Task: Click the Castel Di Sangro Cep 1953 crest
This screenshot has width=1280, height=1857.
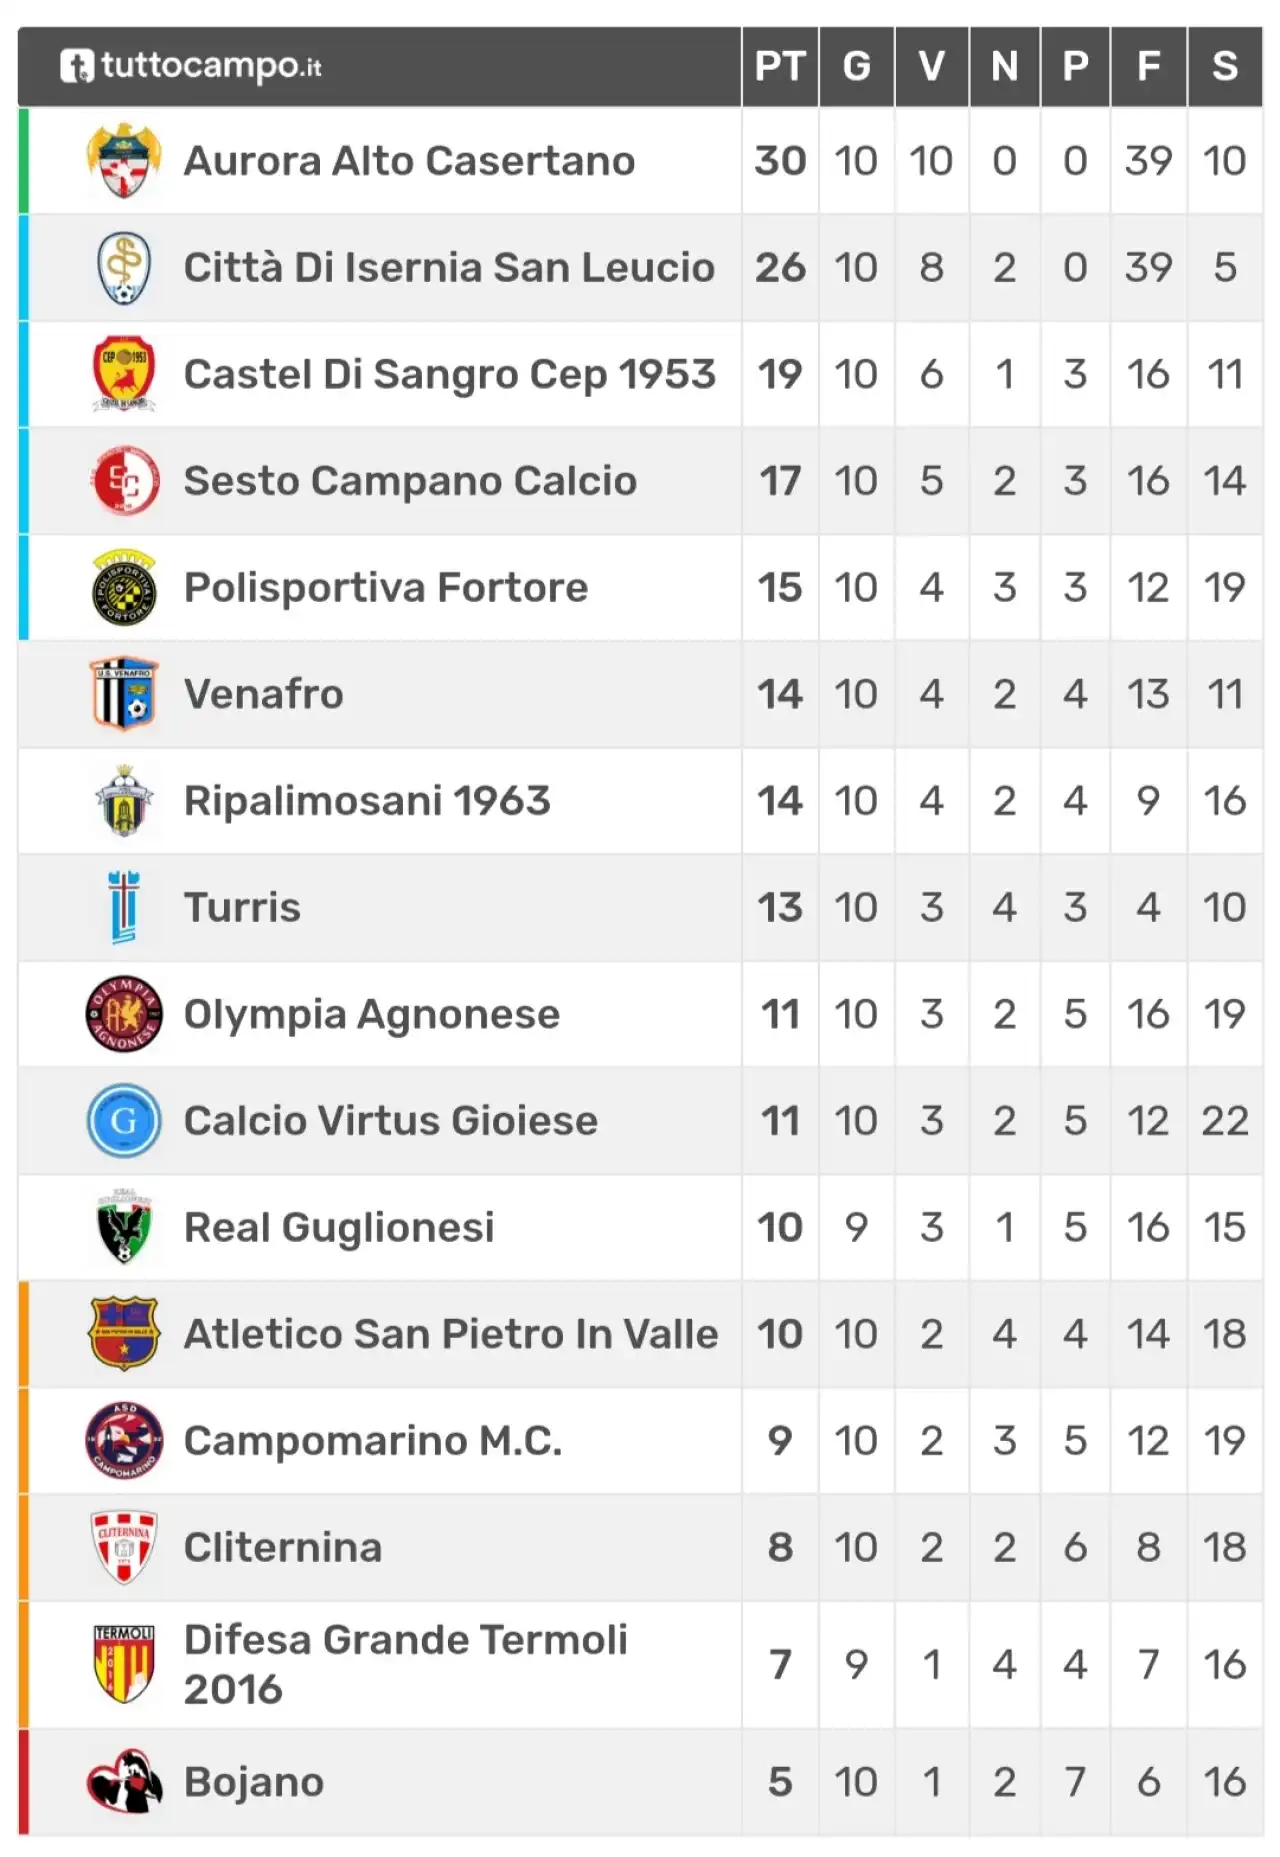Action: [x=124, y=374]
